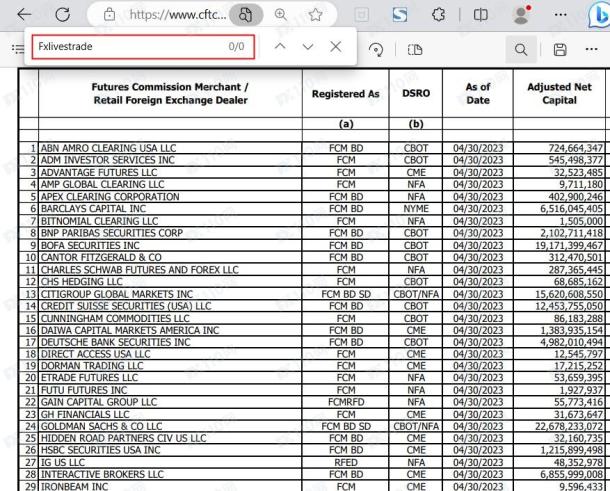Select DORMAN TRADING LLC
Image resolution: width=610 pixels, height=491 pixels.
click(92, 366)
